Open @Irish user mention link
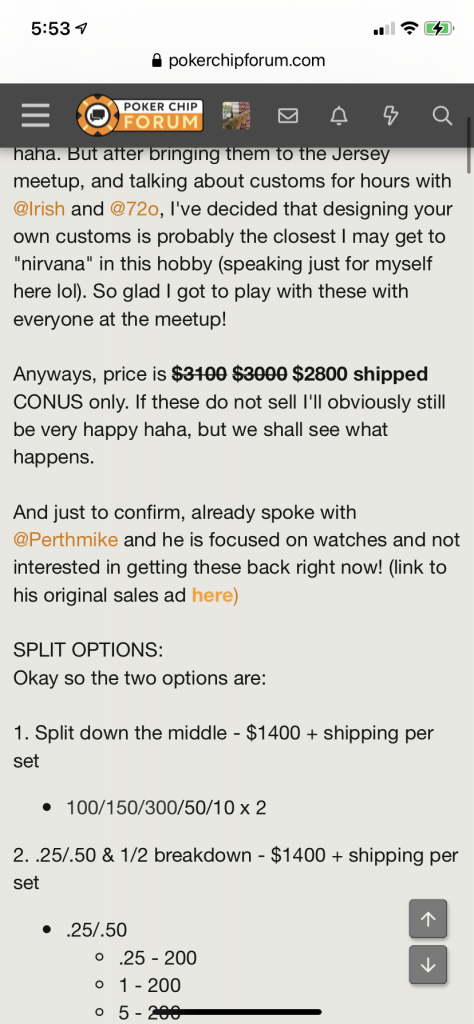Viewport: 474px width, 1024px height. tap(39, 209)
